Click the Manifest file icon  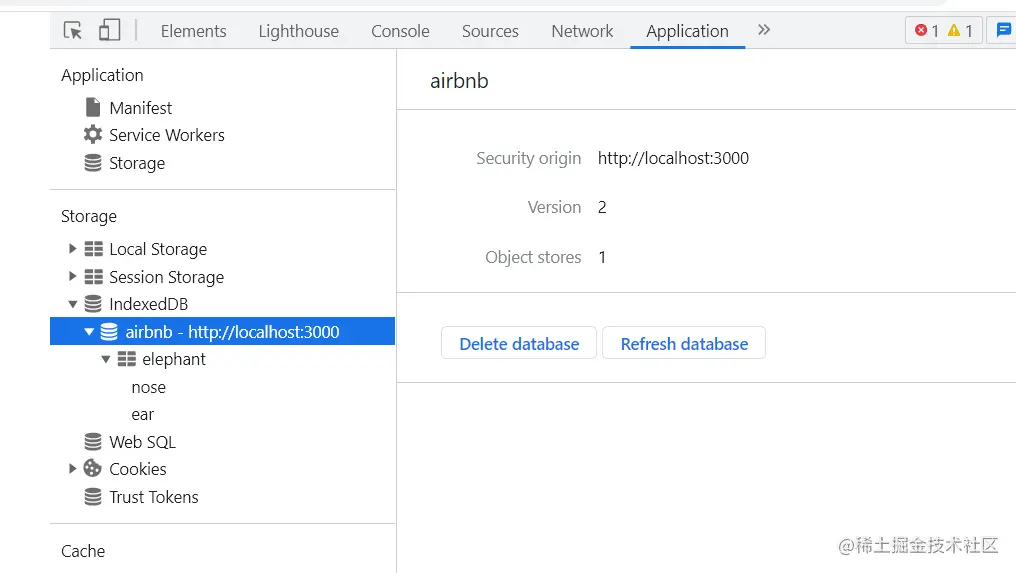93,108
